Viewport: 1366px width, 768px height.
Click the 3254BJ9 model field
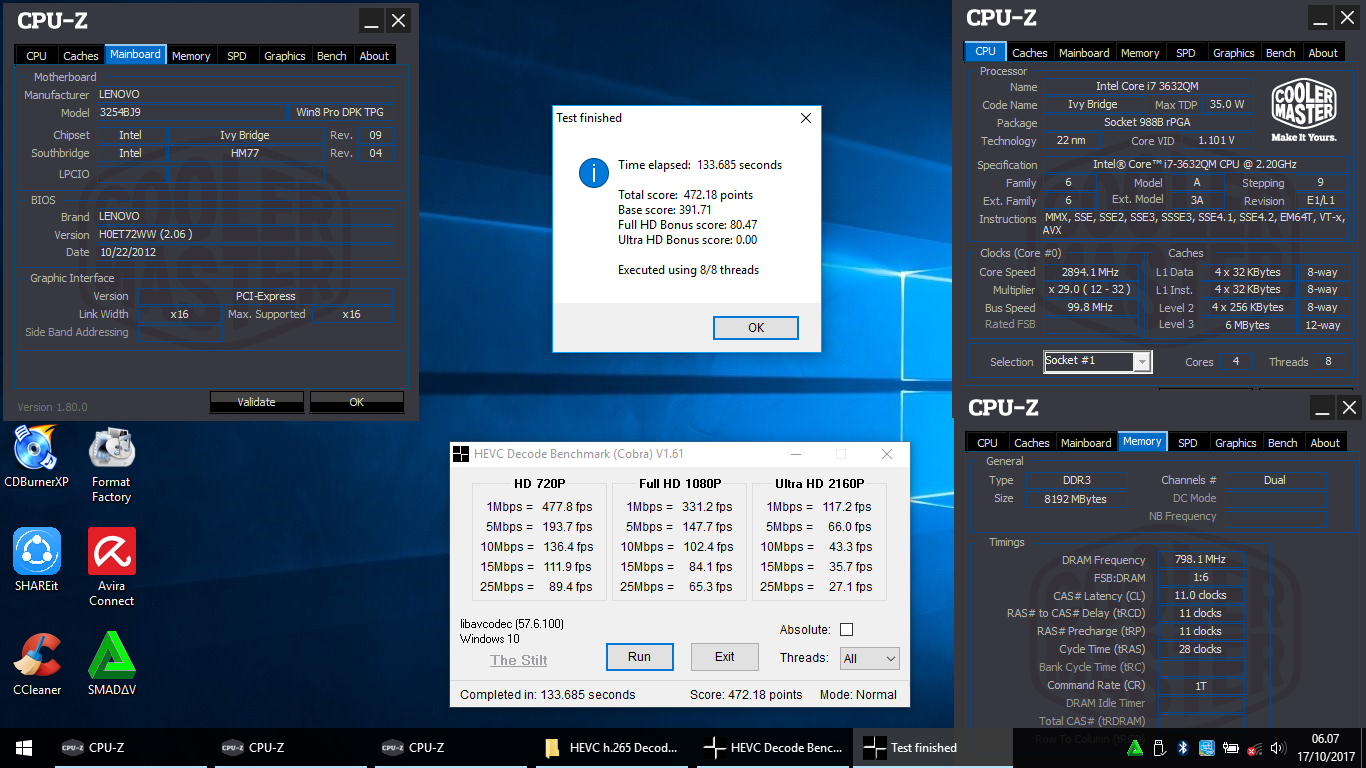[x=191, y=113]
